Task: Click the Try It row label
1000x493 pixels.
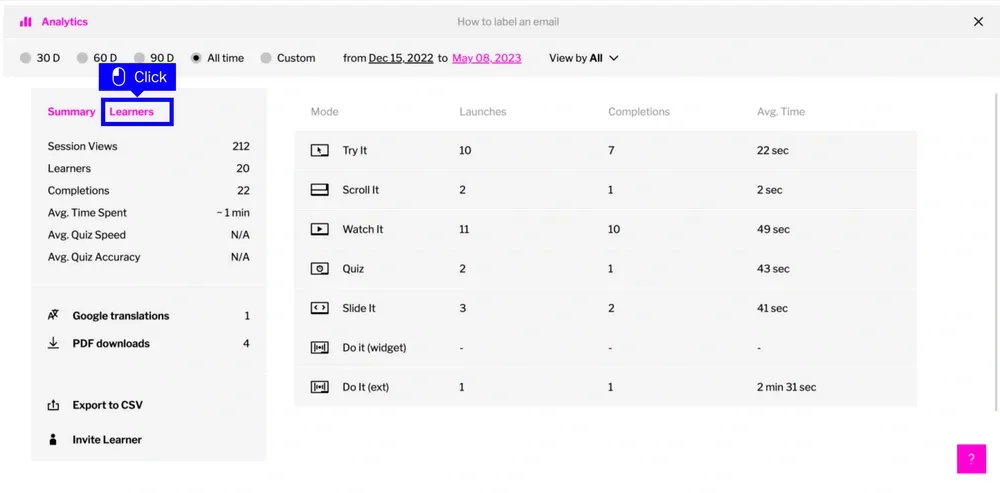Action: pos(355,151)
